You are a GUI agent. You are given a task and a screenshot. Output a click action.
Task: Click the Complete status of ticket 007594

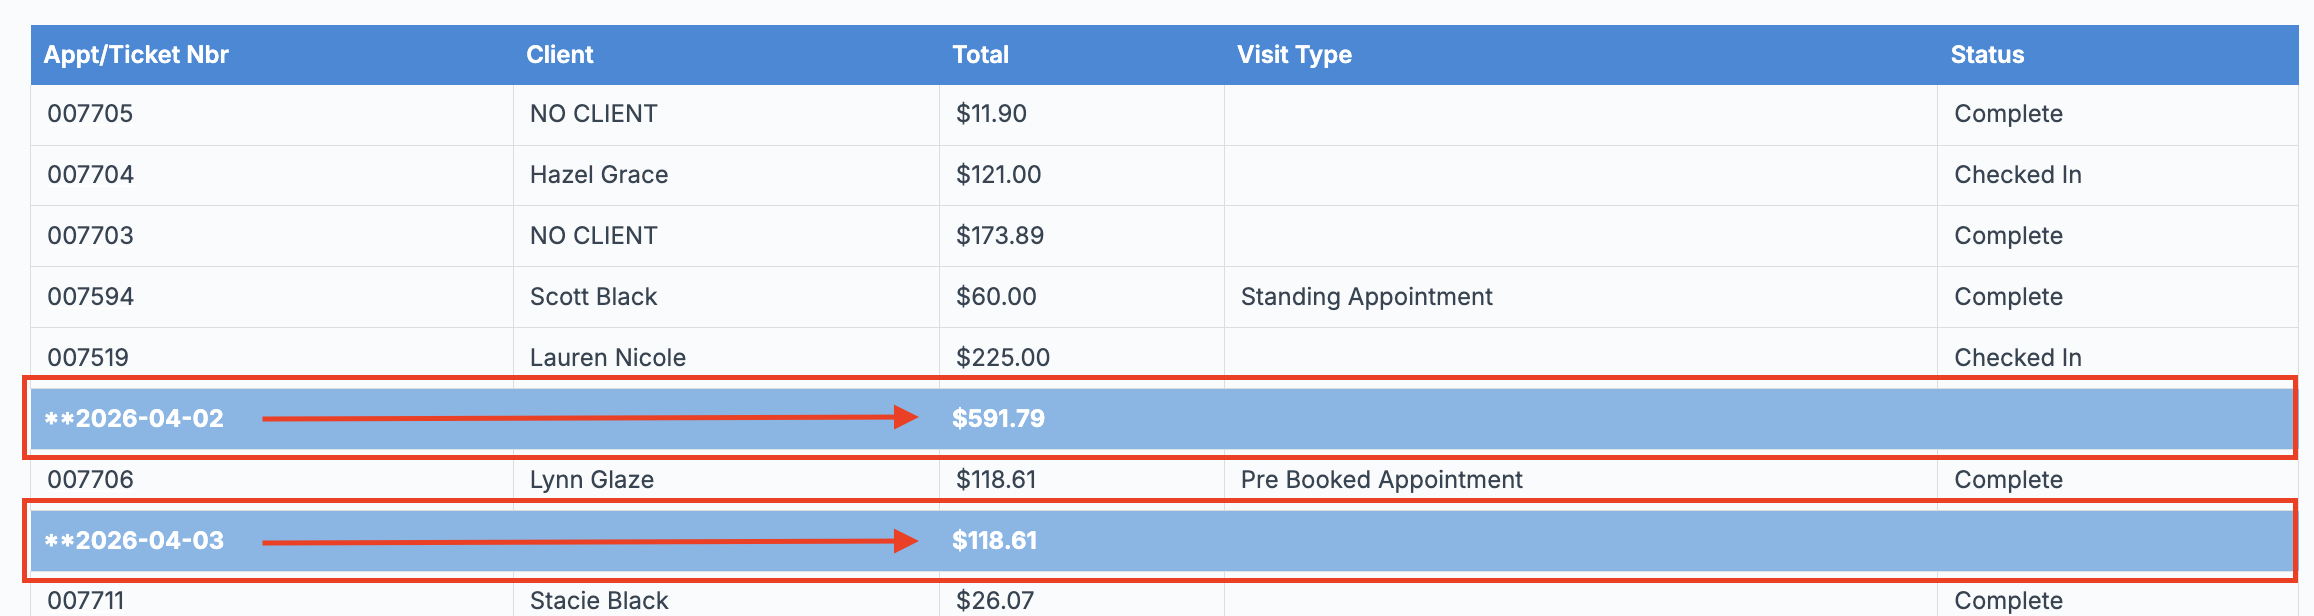click(2008, 297)
